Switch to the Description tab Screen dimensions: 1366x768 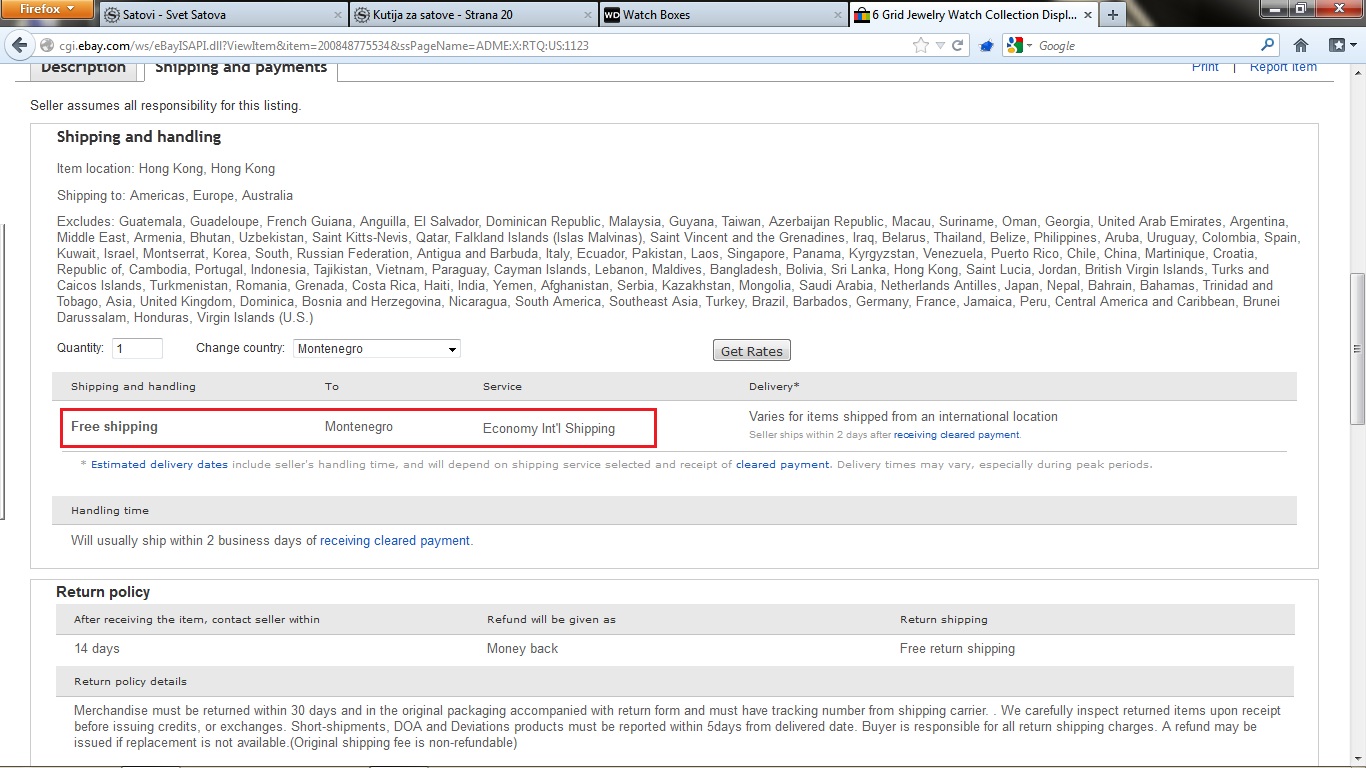point(84,68)
